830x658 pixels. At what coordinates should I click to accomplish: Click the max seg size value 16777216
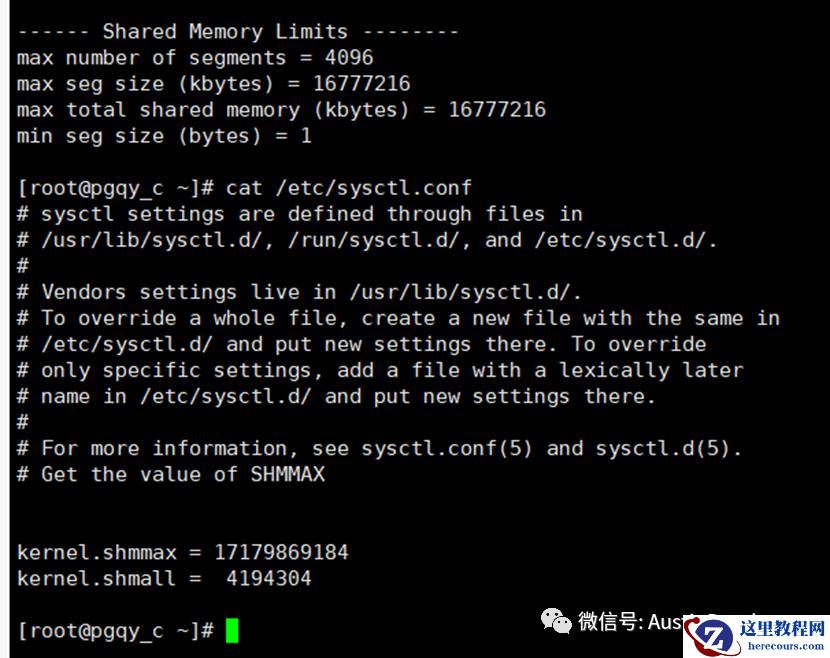pos(362,84)
